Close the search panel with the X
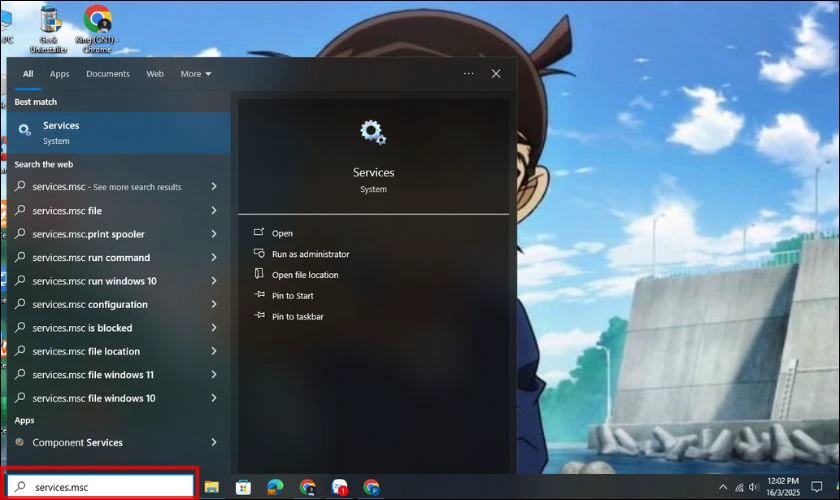This screenshot has height=500, width=840. pyautogui.click(x=496, y=73)
